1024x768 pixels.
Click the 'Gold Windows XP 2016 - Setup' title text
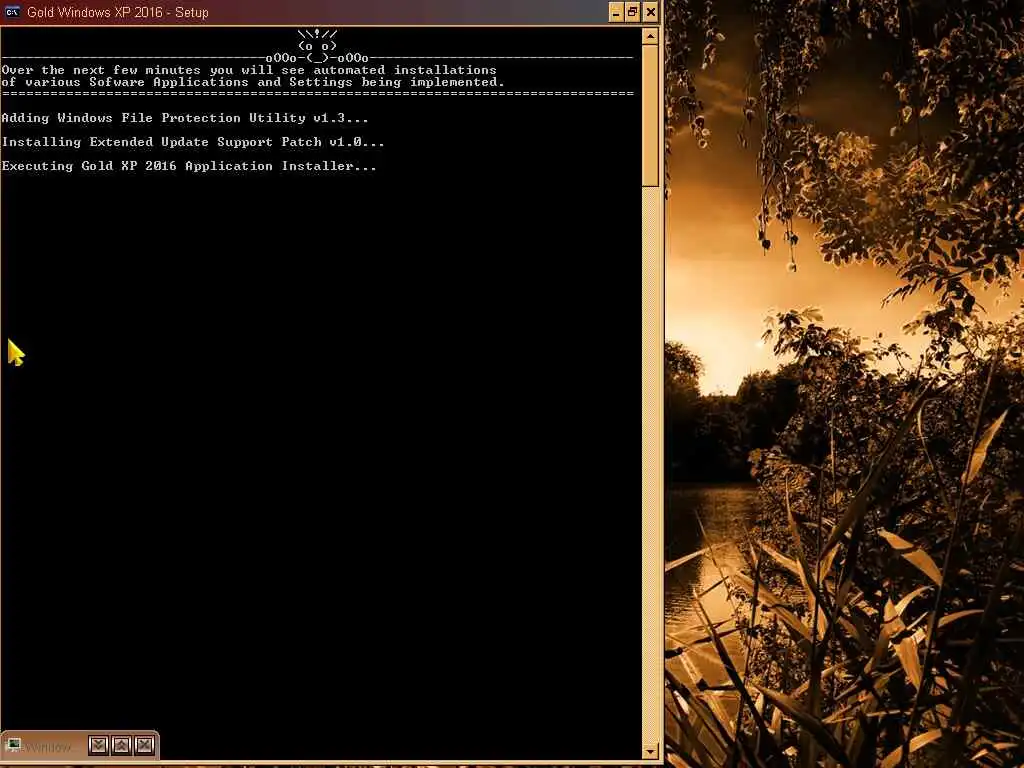[118, 12]
